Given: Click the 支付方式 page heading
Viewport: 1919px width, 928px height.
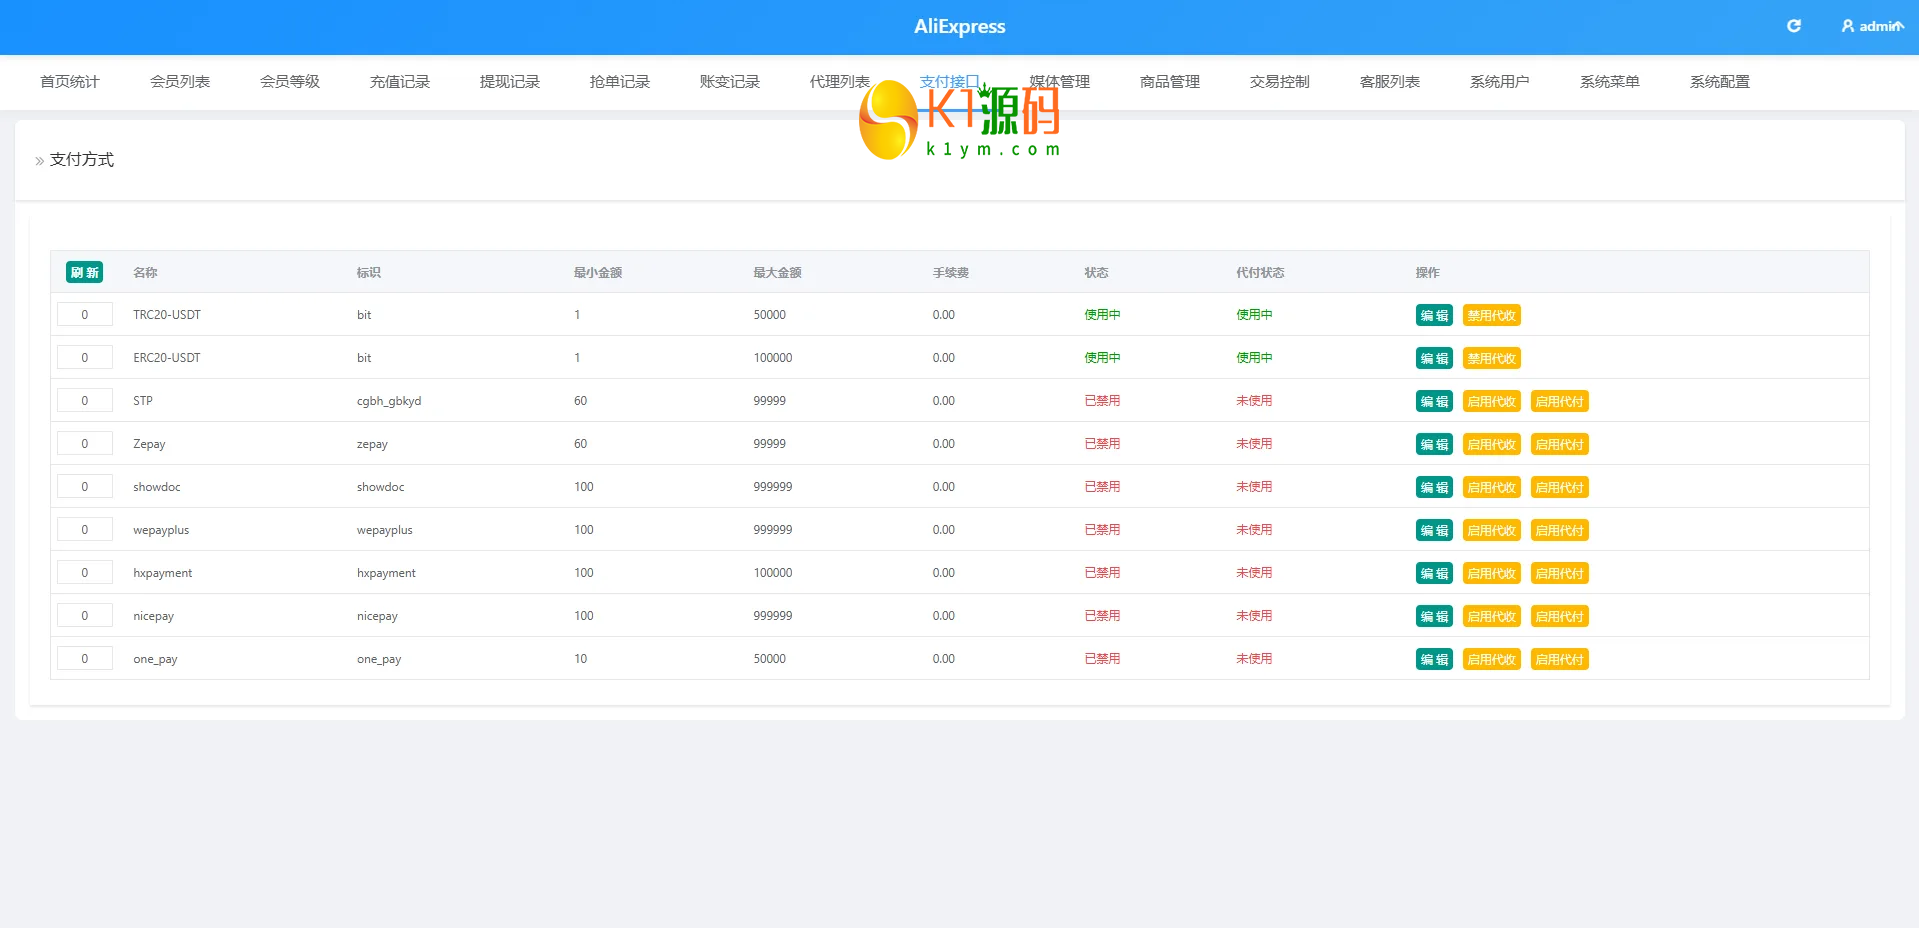Looking at the screenshot, I should pos(82,160).
